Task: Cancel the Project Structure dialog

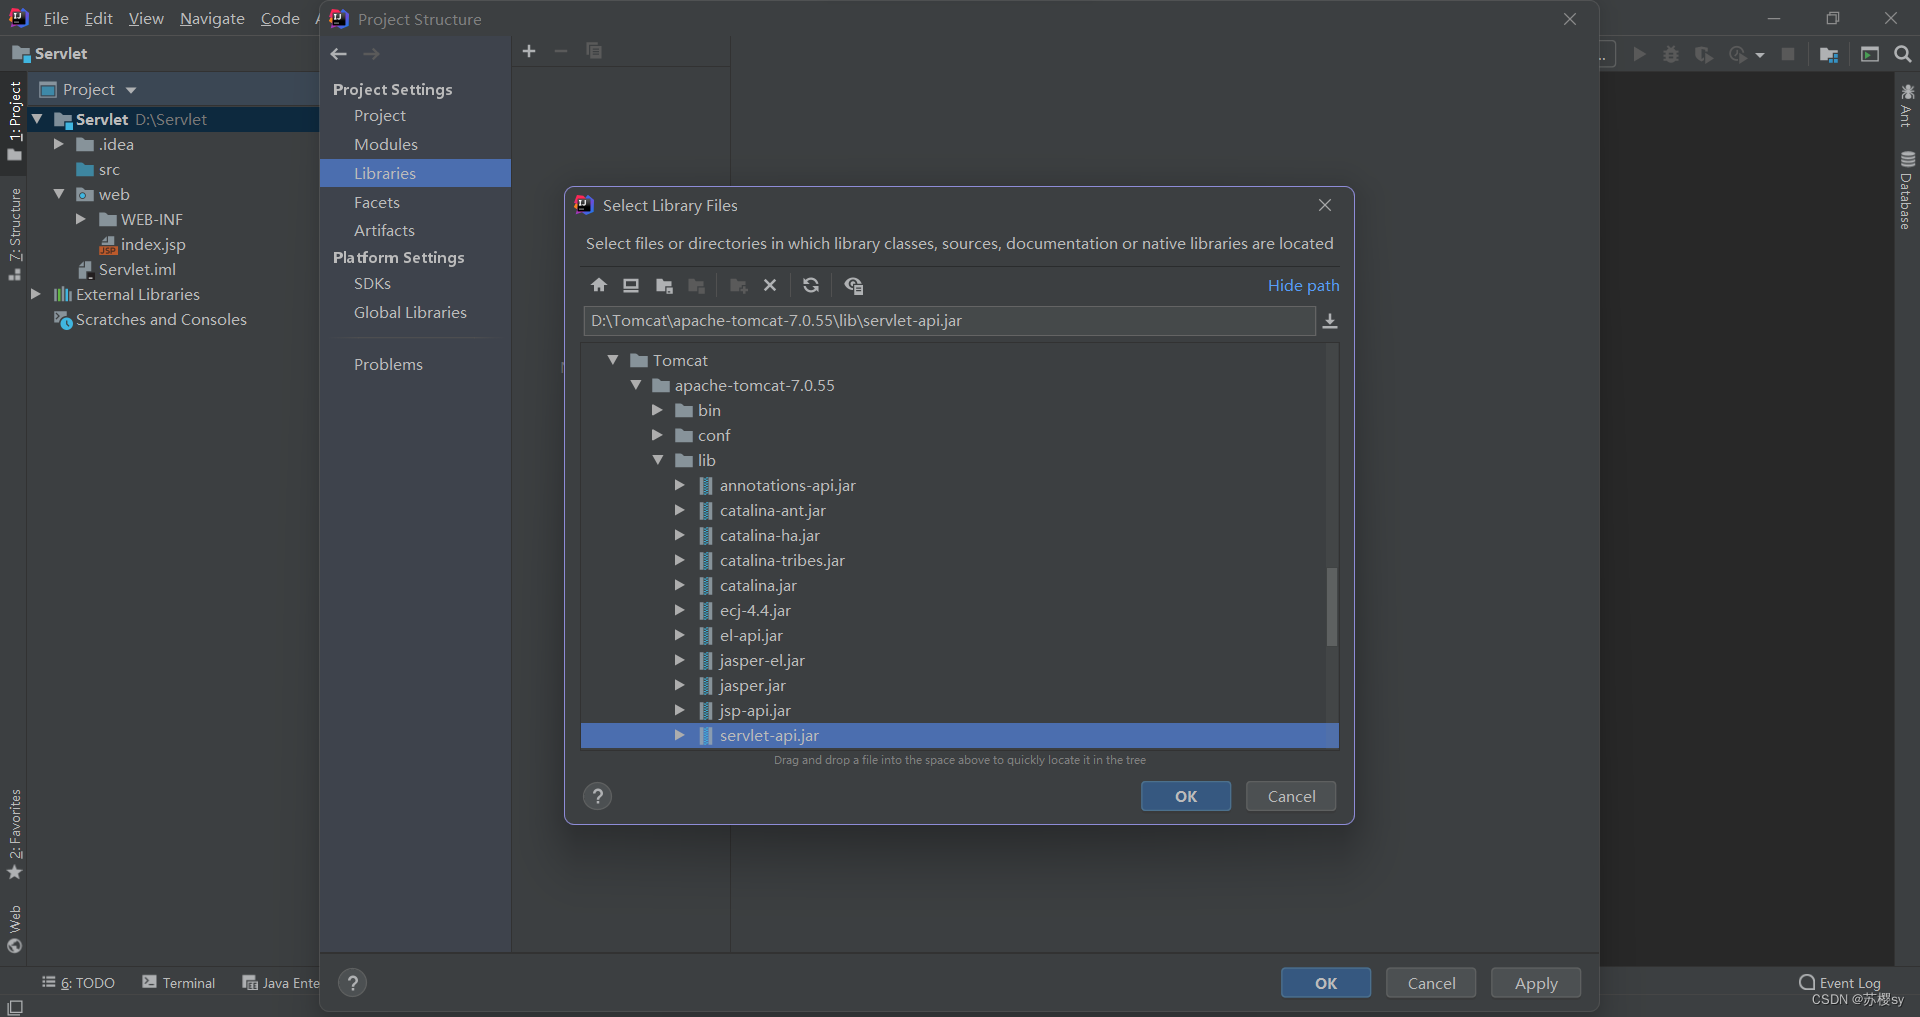Action: tap(1431, 983)
